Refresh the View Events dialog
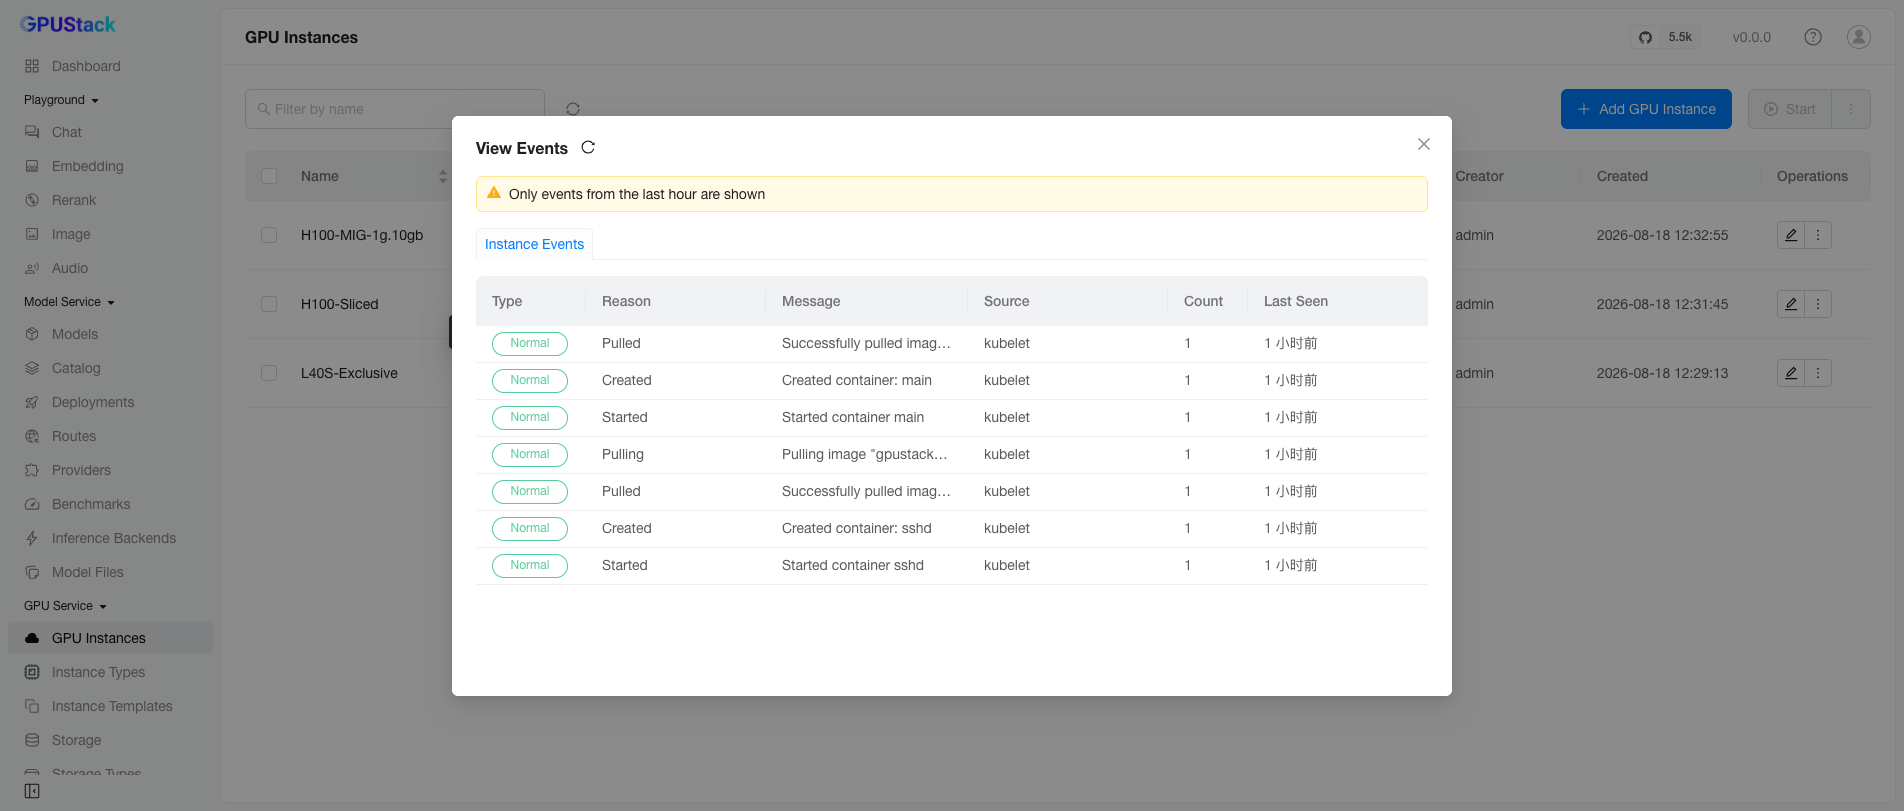The width and height of the screenshot is (1904, 811). [x=588, y=147]
